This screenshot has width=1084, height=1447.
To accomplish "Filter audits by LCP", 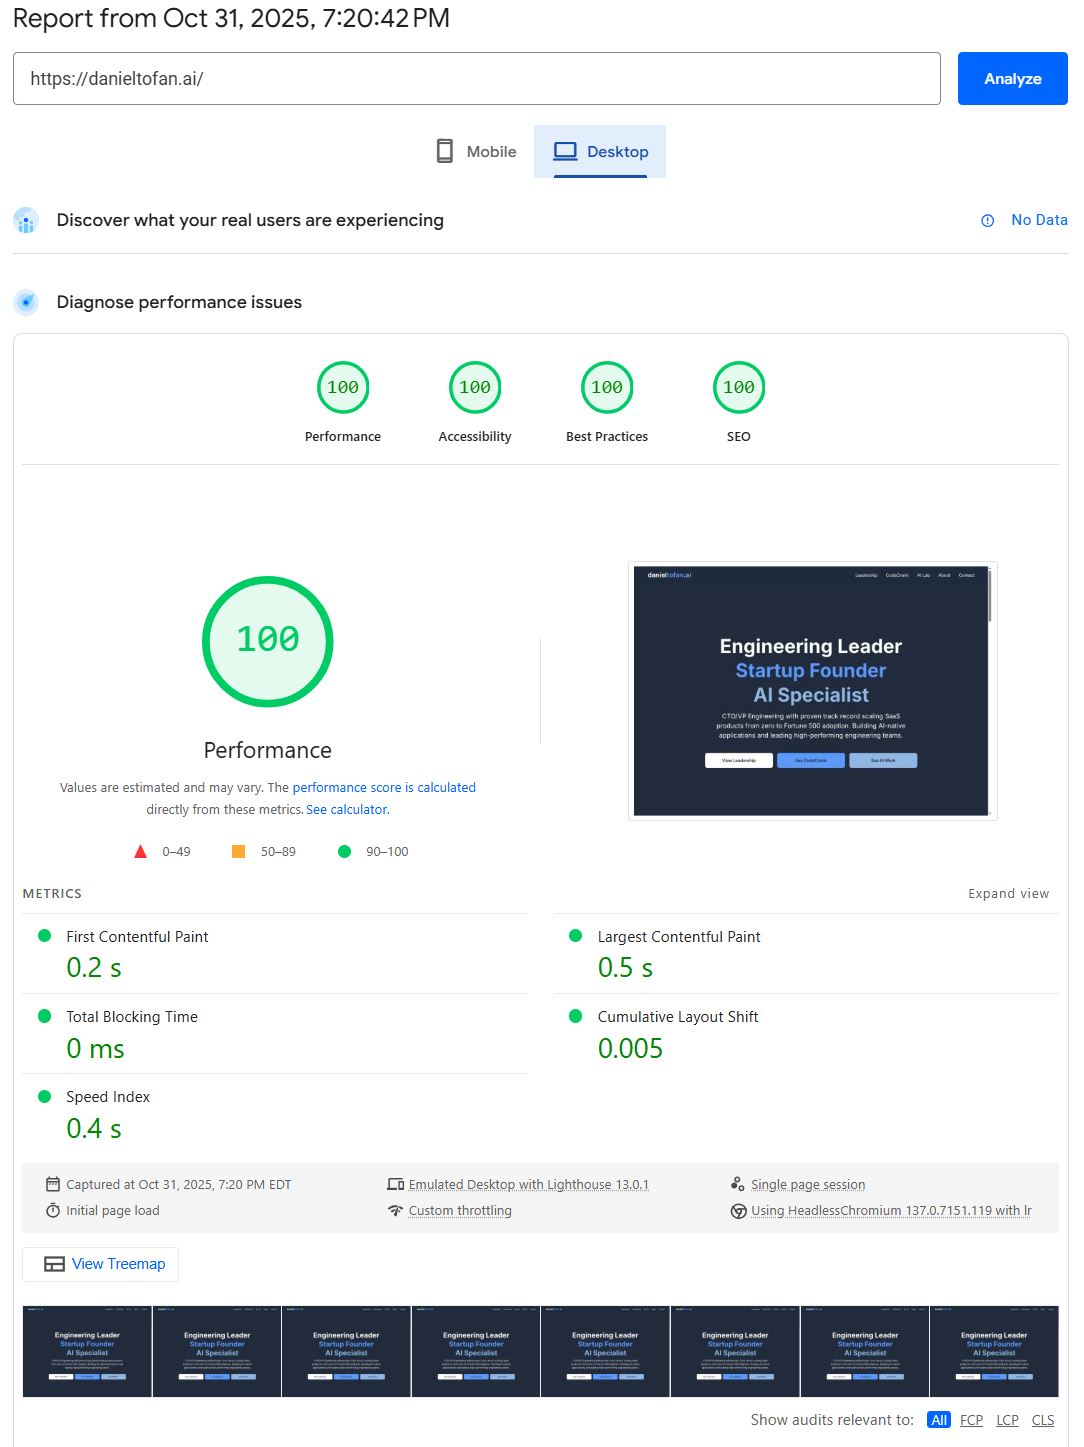I will pyautogui.click(x=1007, y=1420).
